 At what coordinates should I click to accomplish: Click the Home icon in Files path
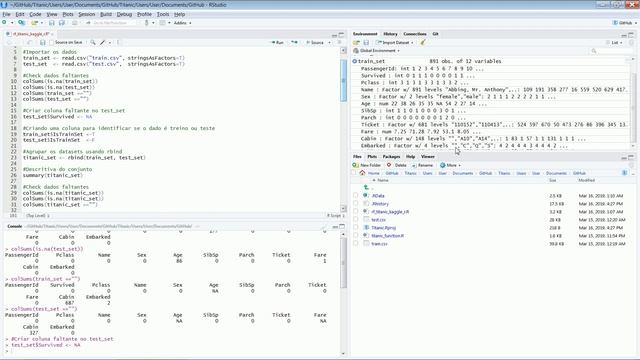(x=362, y=173)
